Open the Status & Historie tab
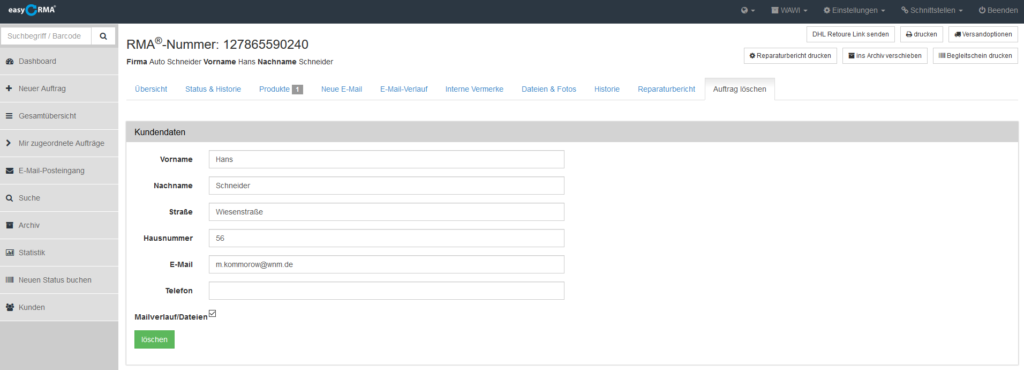 point(213,89)
